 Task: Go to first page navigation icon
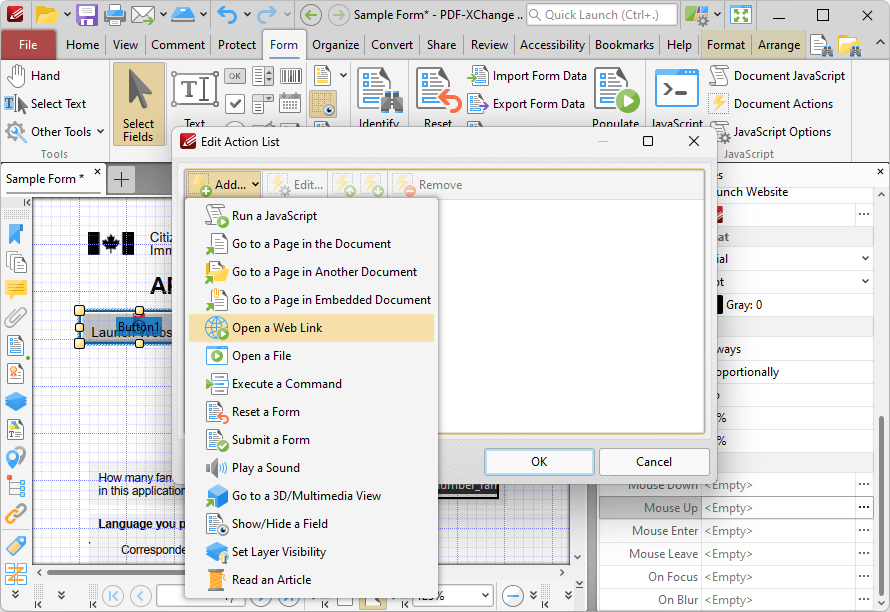(x=112, y=596)
